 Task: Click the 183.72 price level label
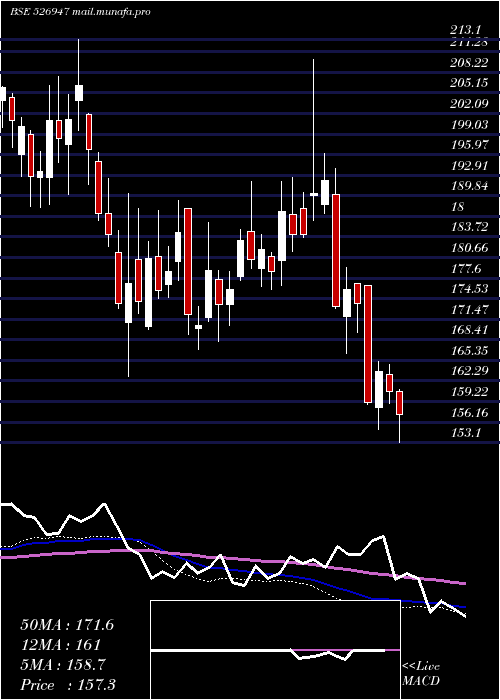[469, 227]
